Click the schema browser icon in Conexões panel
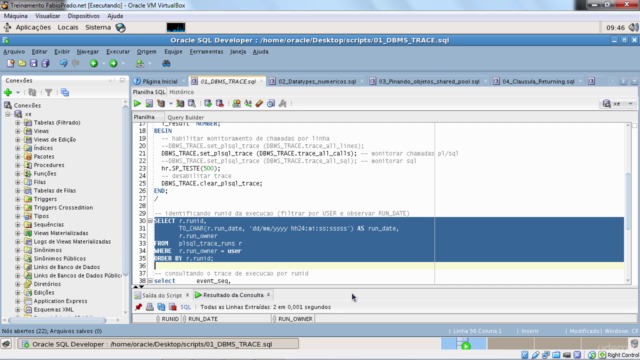 [x=65, y=92]
